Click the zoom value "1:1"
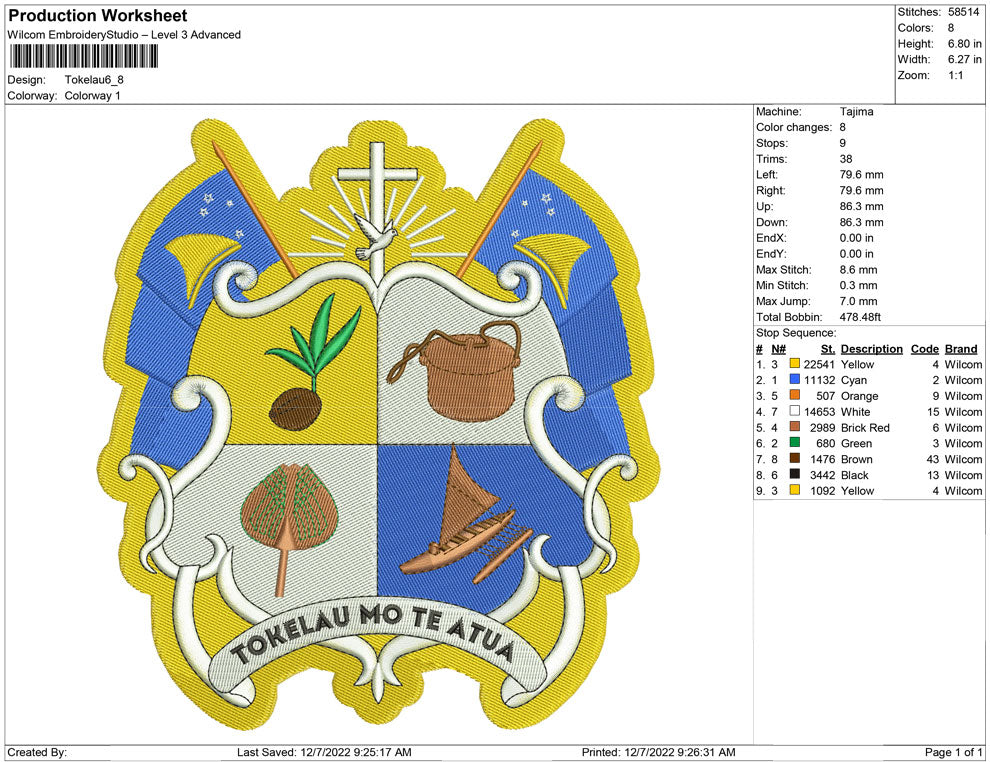 pos(955,75)
